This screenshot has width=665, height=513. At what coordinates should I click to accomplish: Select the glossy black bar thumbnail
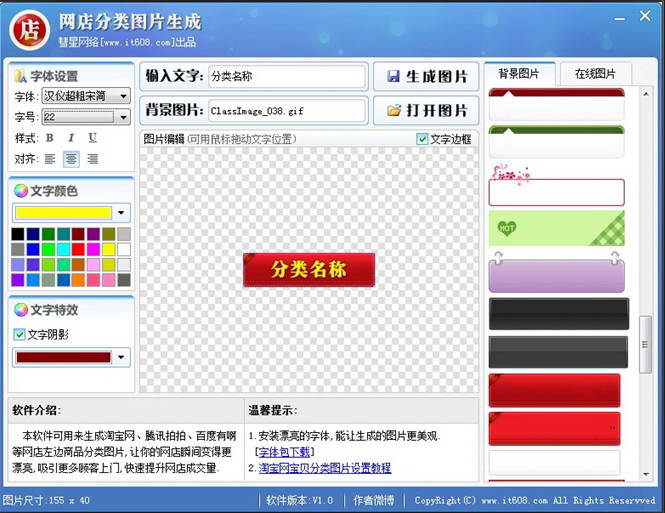pos(559,314)
